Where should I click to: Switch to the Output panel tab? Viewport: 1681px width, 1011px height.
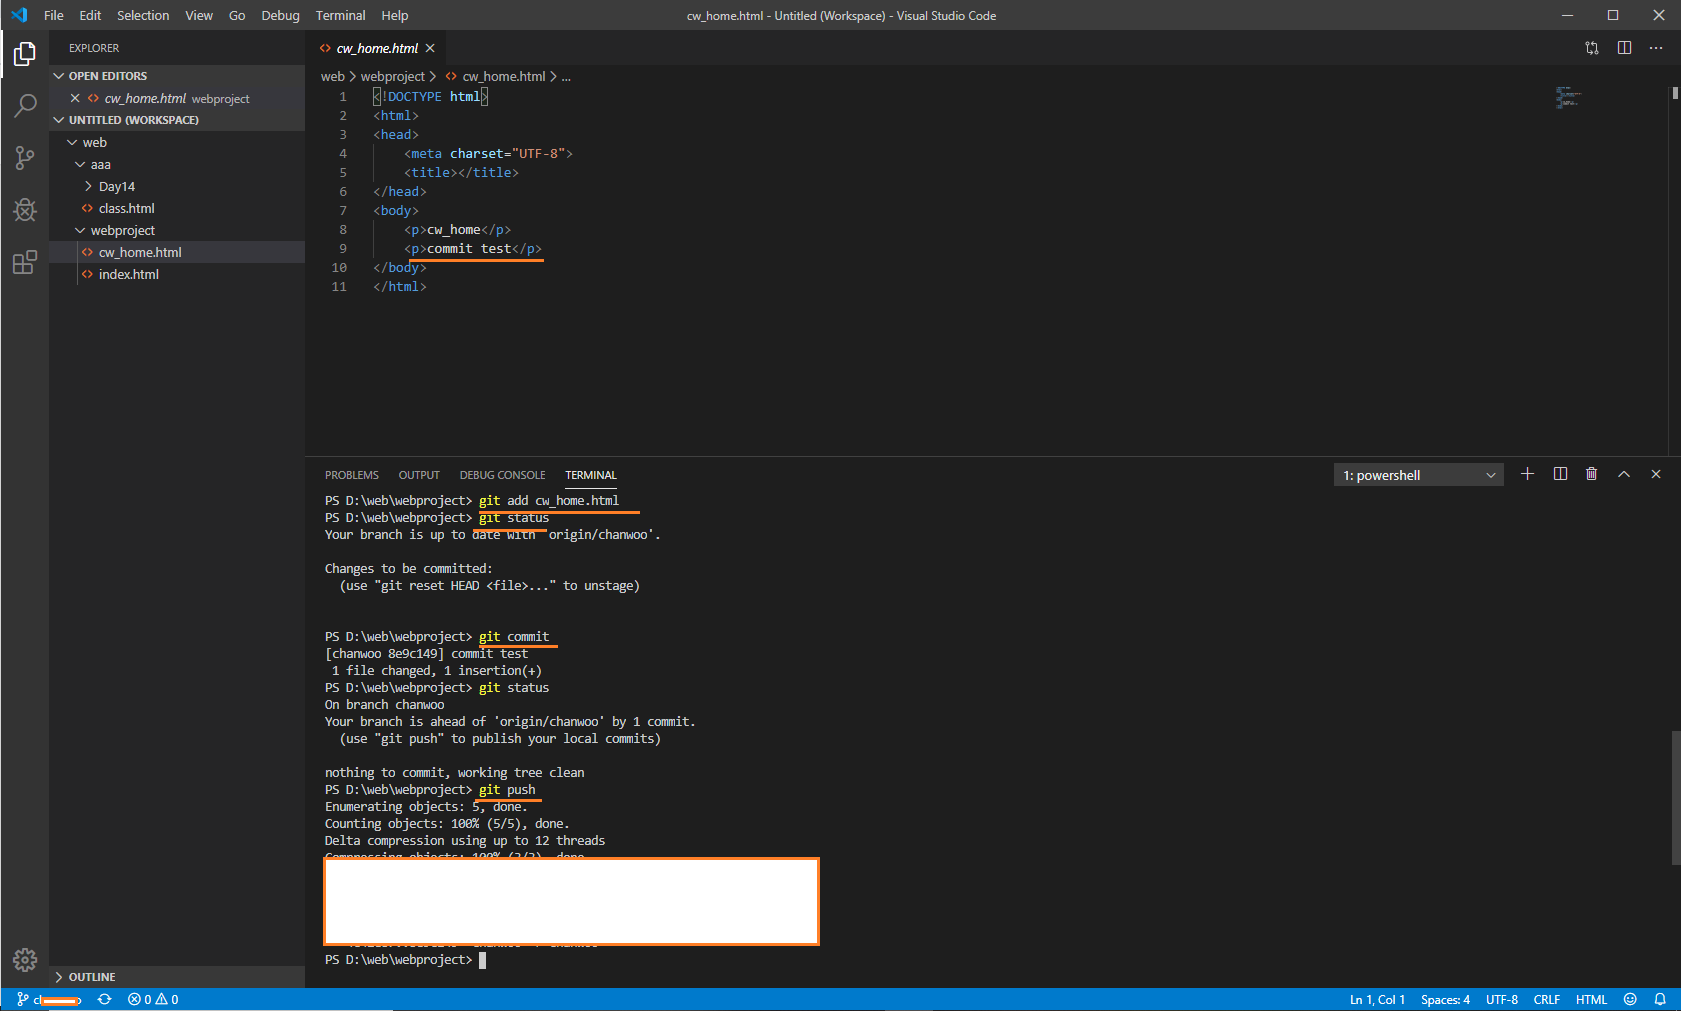(419, 475)
